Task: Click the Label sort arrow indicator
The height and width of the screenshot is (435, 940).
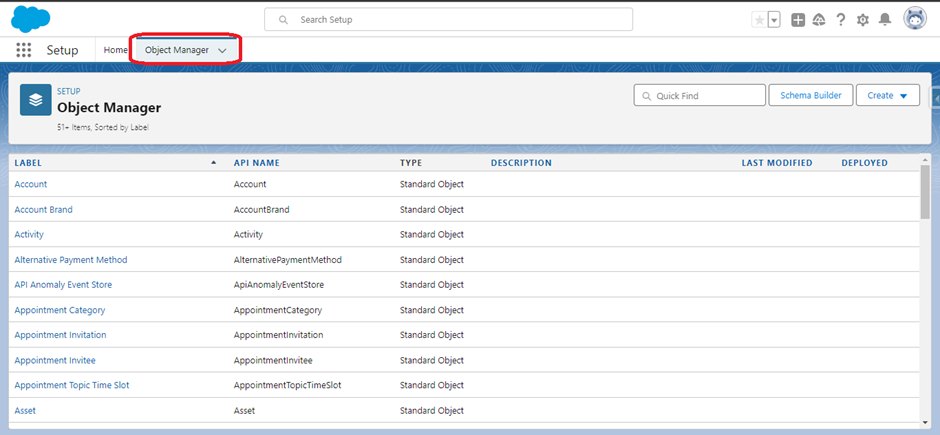Action: (214, 163)
